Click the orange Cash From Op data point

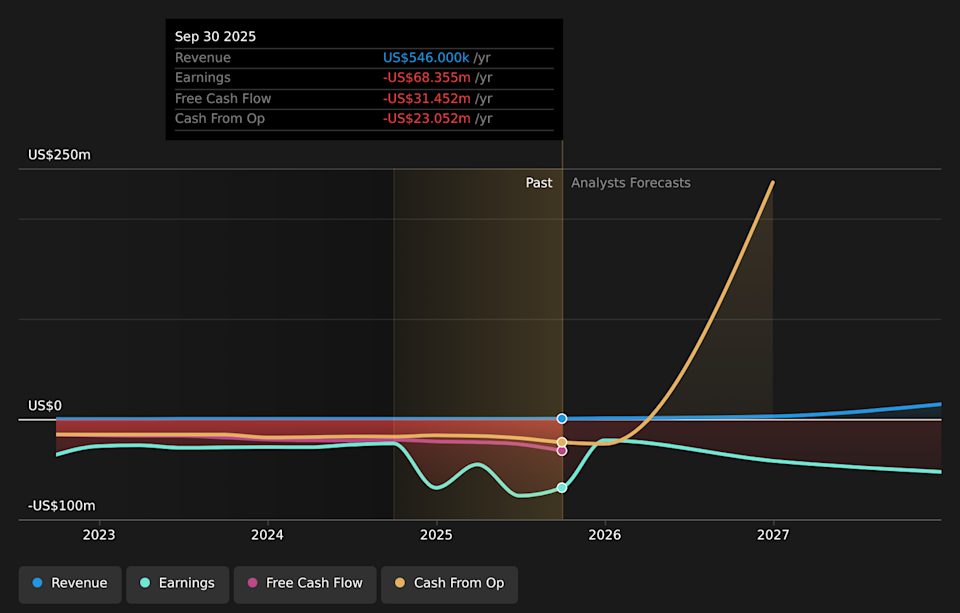click(562, 442)
